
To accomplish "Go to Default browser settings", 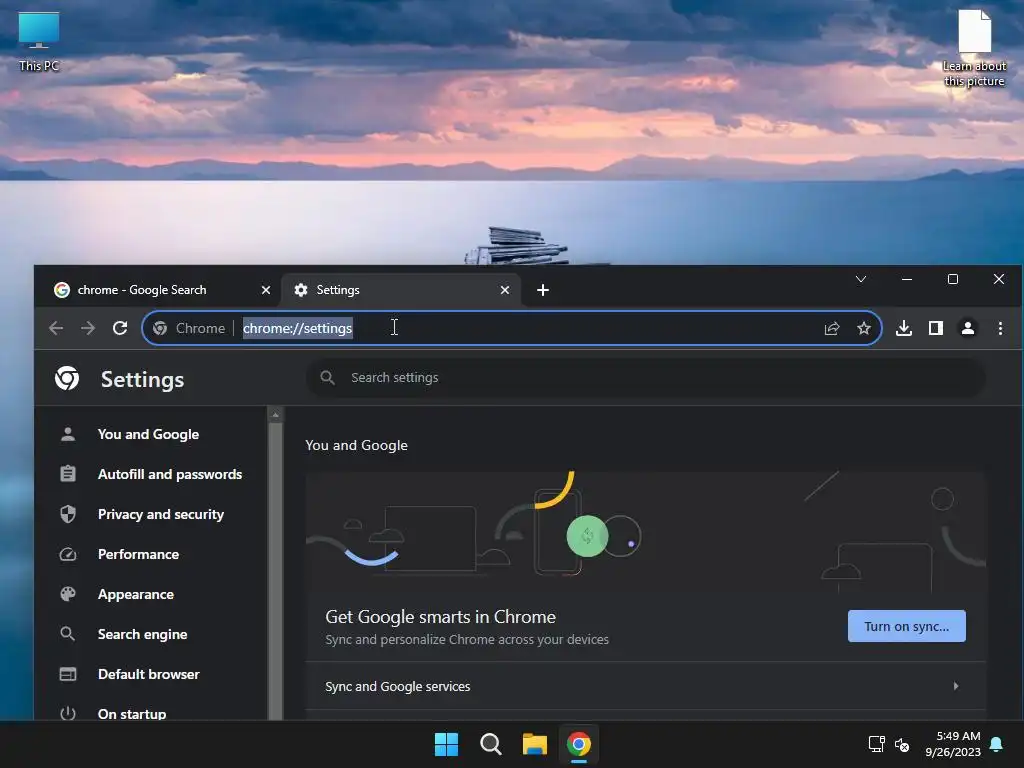I will click(150, 674).
